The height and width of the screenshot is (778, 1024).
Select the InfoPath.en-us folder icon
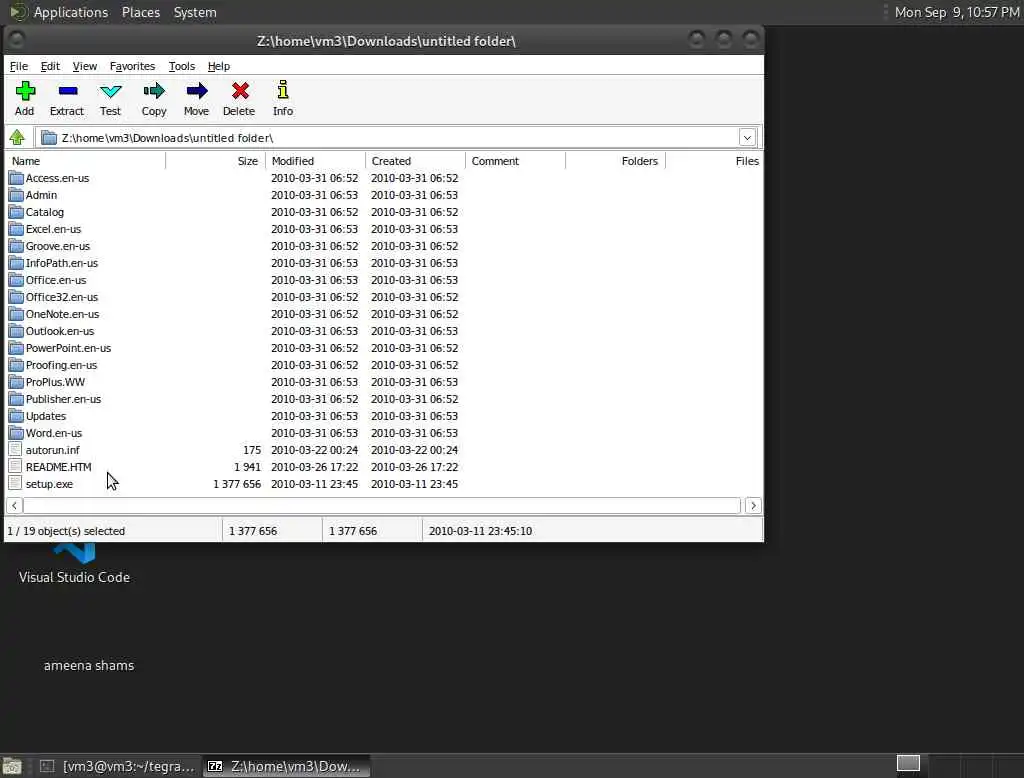pyautogui.click(x=16, y=263)
